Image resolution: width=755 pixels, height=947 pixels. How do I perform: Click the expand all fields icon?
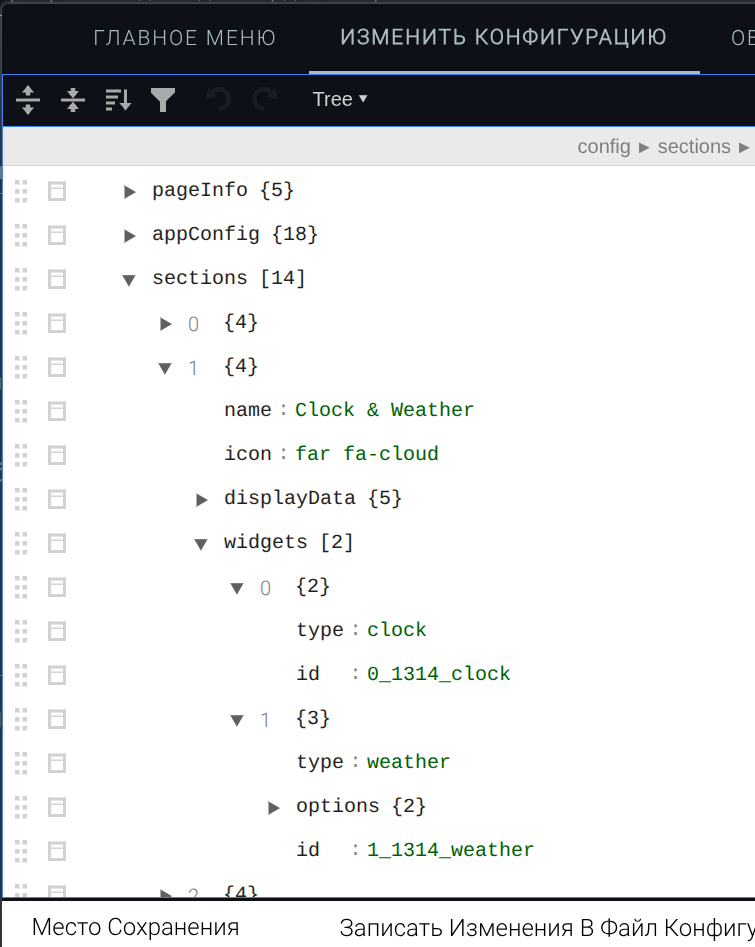tap(28, 100)
